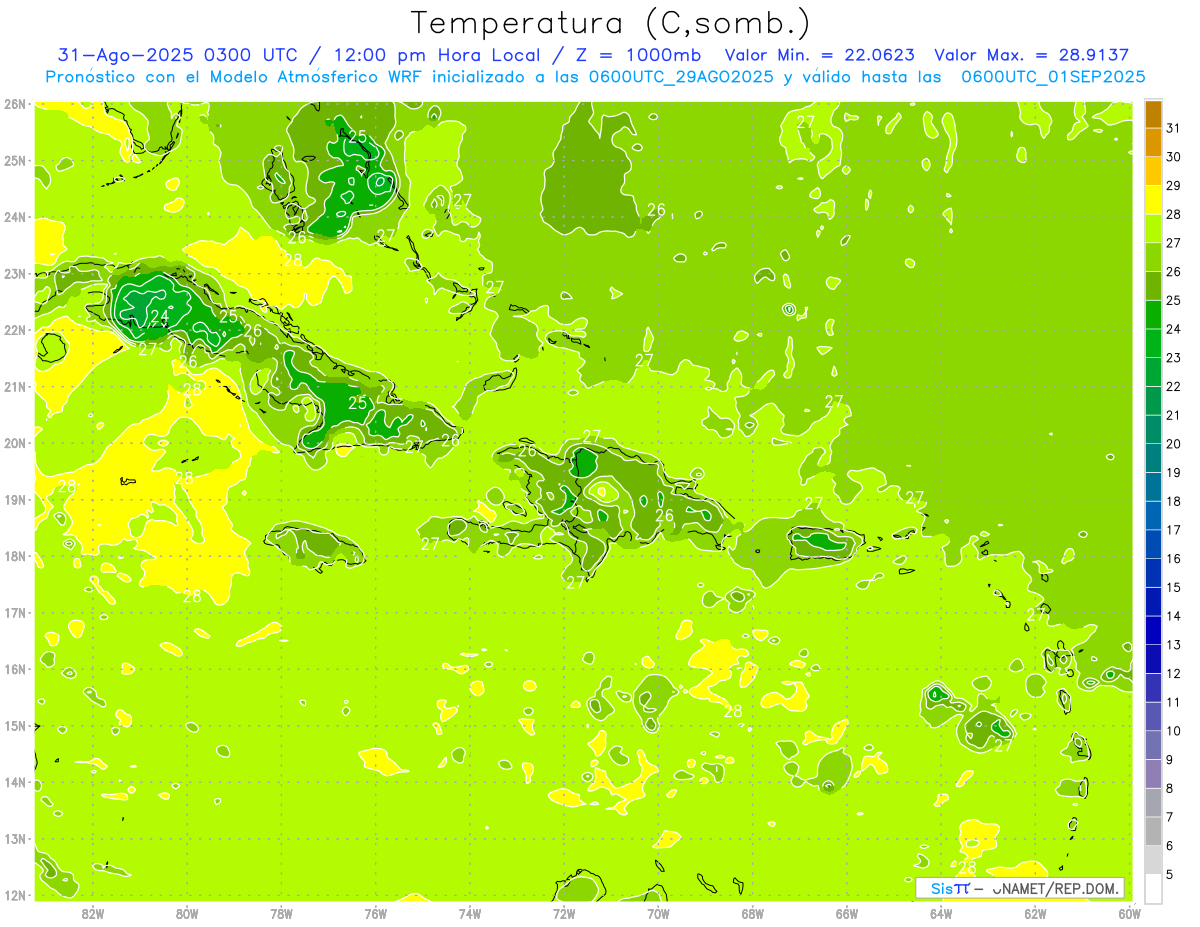This screenshot has width=1200, height=927.
Task: Click the green swatch between 24 and 25 on color bar
Action: [1153, 314]
